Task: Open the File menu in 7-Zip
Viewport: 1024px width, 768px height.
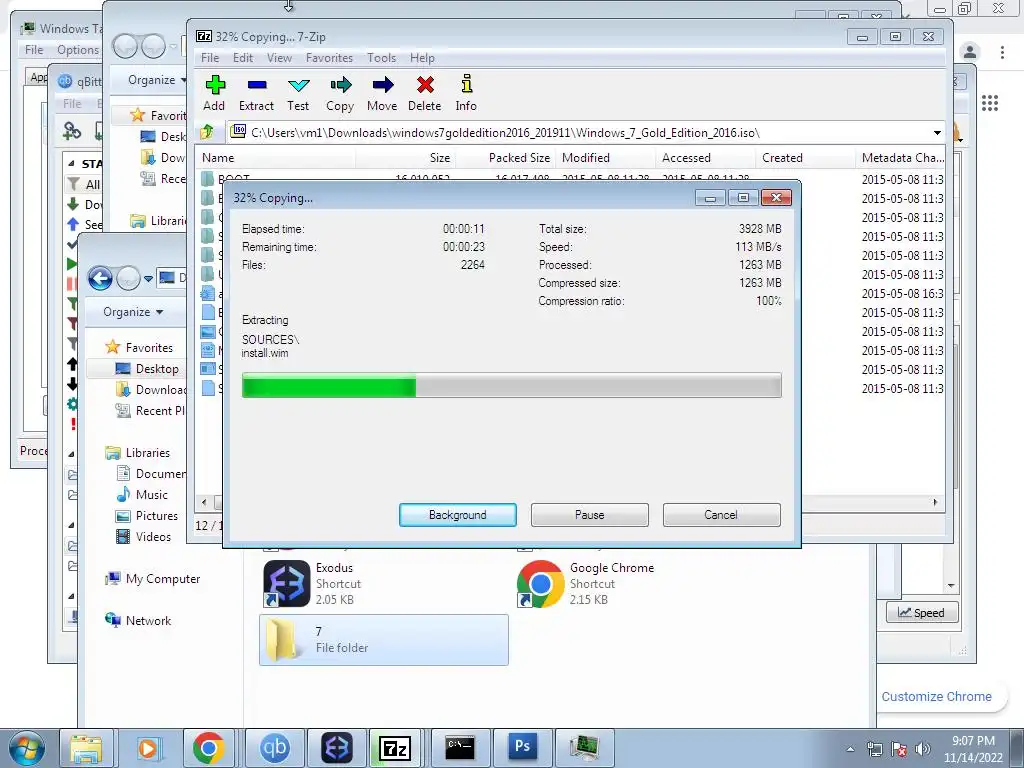Action: point(210,57)
